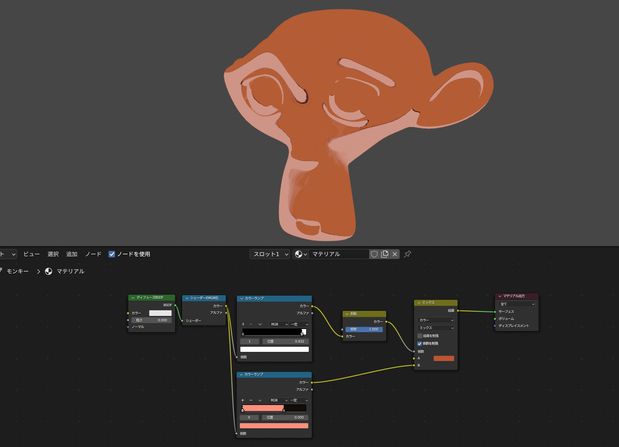
Task: Open upper Color Ramp 一定 interpolation dropdown
Action: click(x=299, y=324)
